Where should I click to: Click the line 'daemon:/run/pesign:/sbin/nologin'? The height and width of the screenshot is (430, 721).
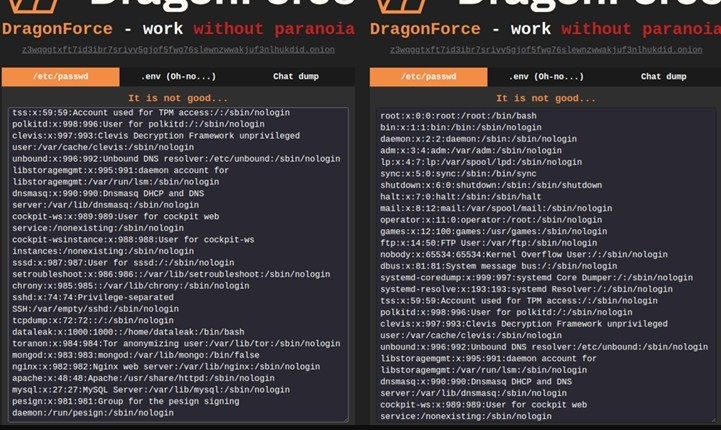93,413
